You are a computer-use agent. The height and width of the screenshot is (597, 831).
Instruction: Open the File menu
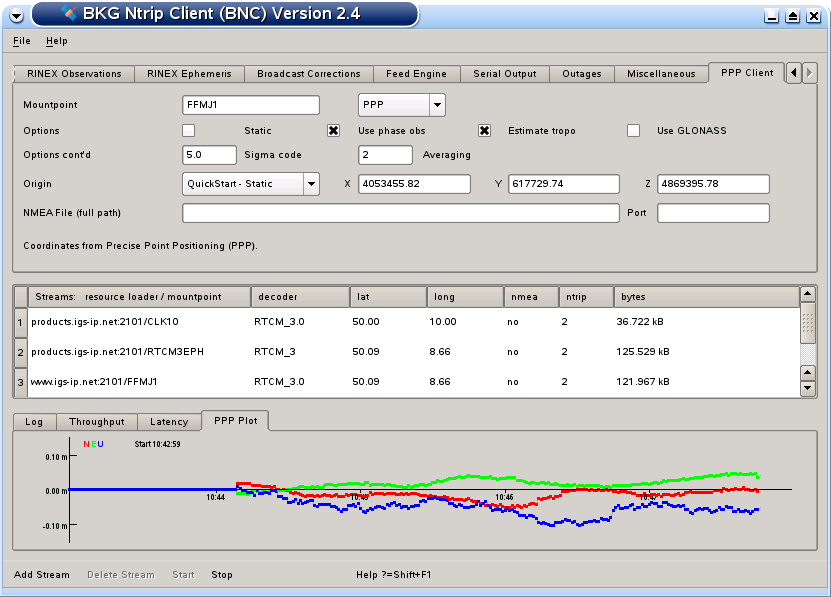click(x=22, y=41)
